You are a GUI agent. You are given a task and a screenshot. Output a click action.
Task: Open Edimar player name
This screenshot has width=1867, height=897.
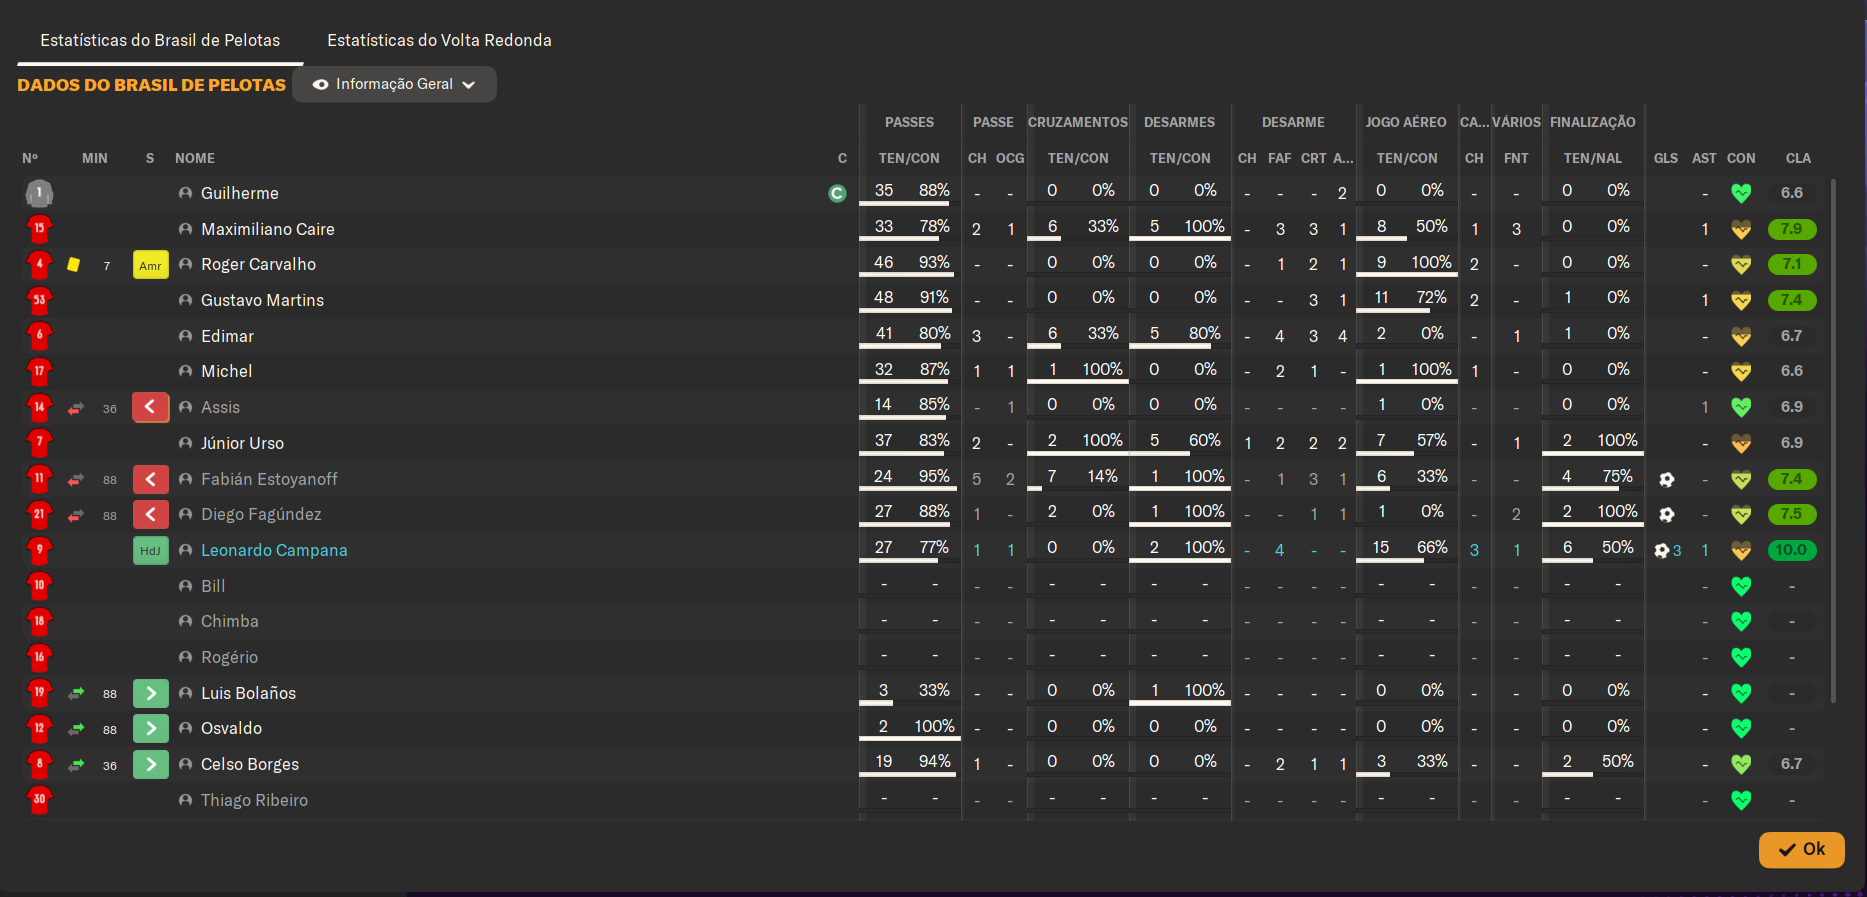(x=227, y=336)
